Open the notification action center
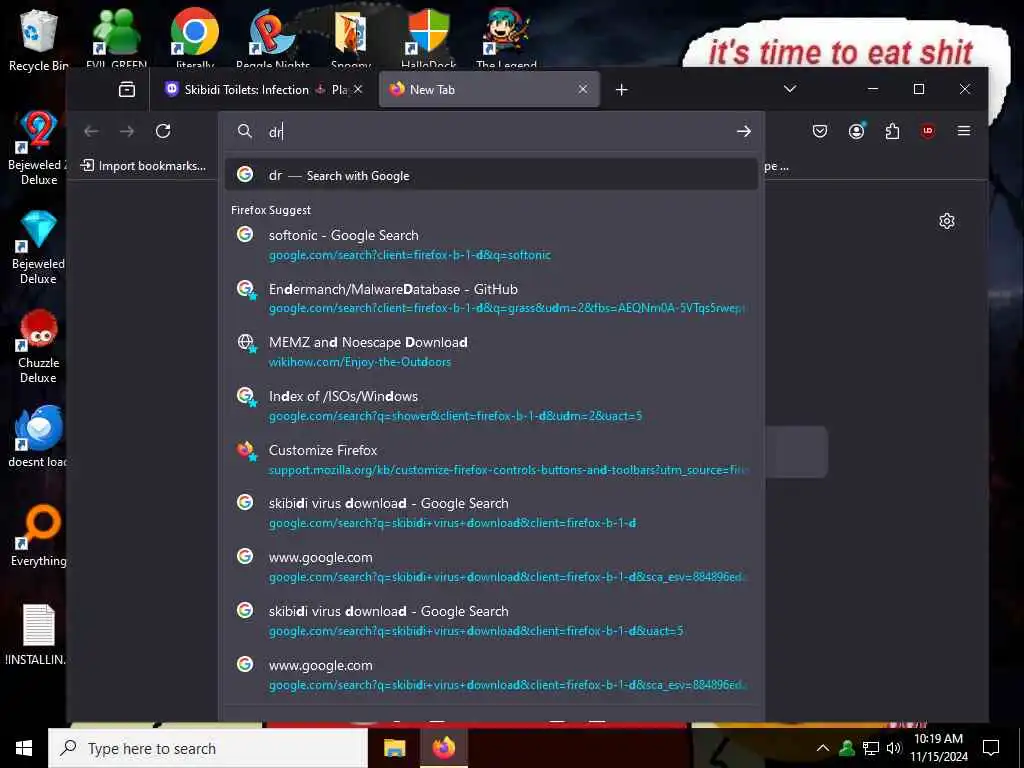The height and width of the screenshot is (768, 1024). pyautogui.click(x=991, y=748)
